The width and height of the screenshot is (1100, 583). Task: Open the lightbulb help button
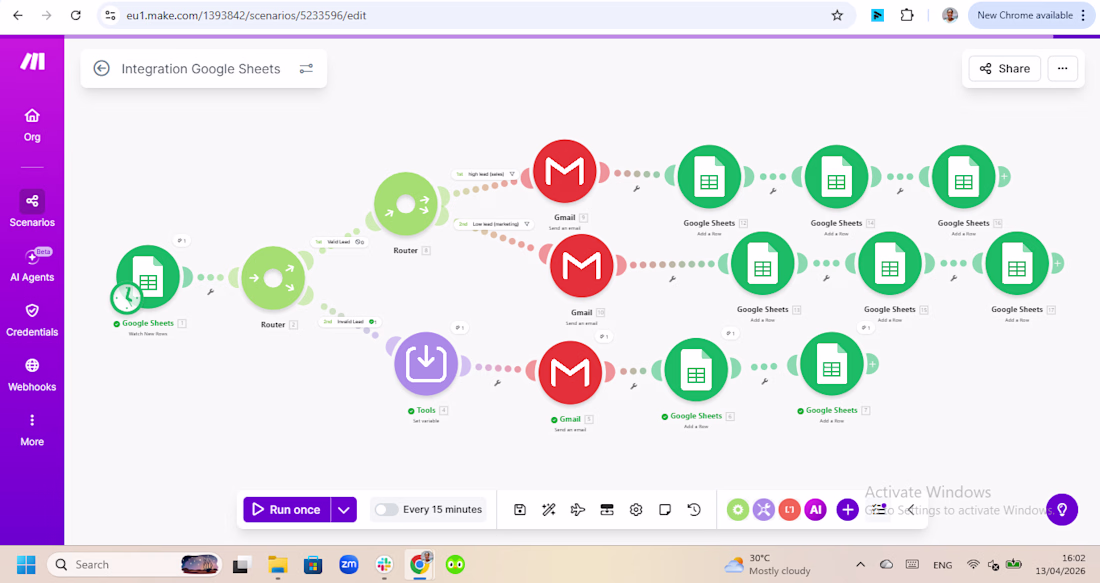[1062, 509]
